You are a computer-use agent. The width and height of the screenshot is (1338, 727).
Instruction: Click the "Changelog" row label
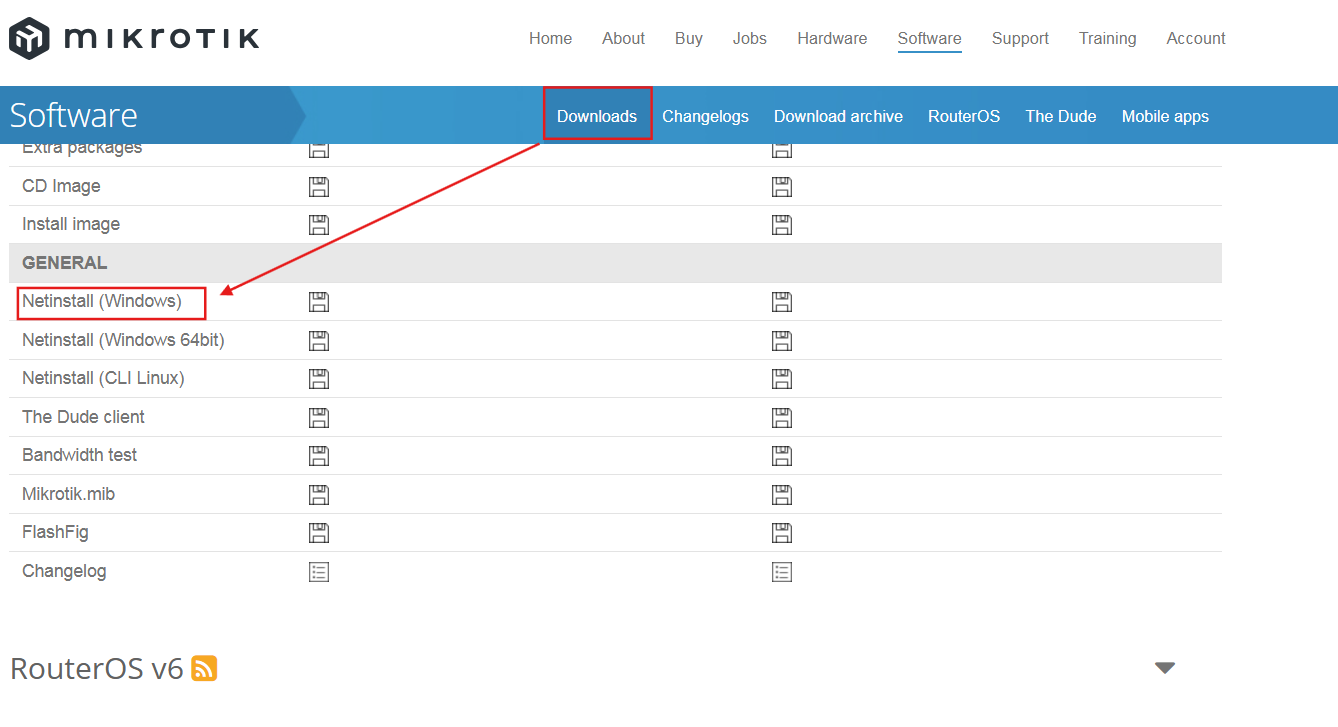point(64,571)
